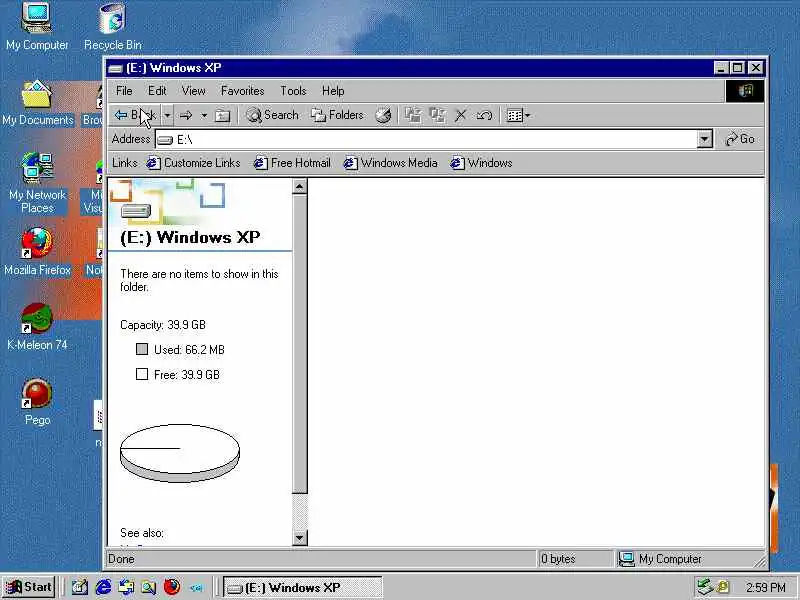
Task: Select the Pego desktop shortcut
Action: pos(37,402)
